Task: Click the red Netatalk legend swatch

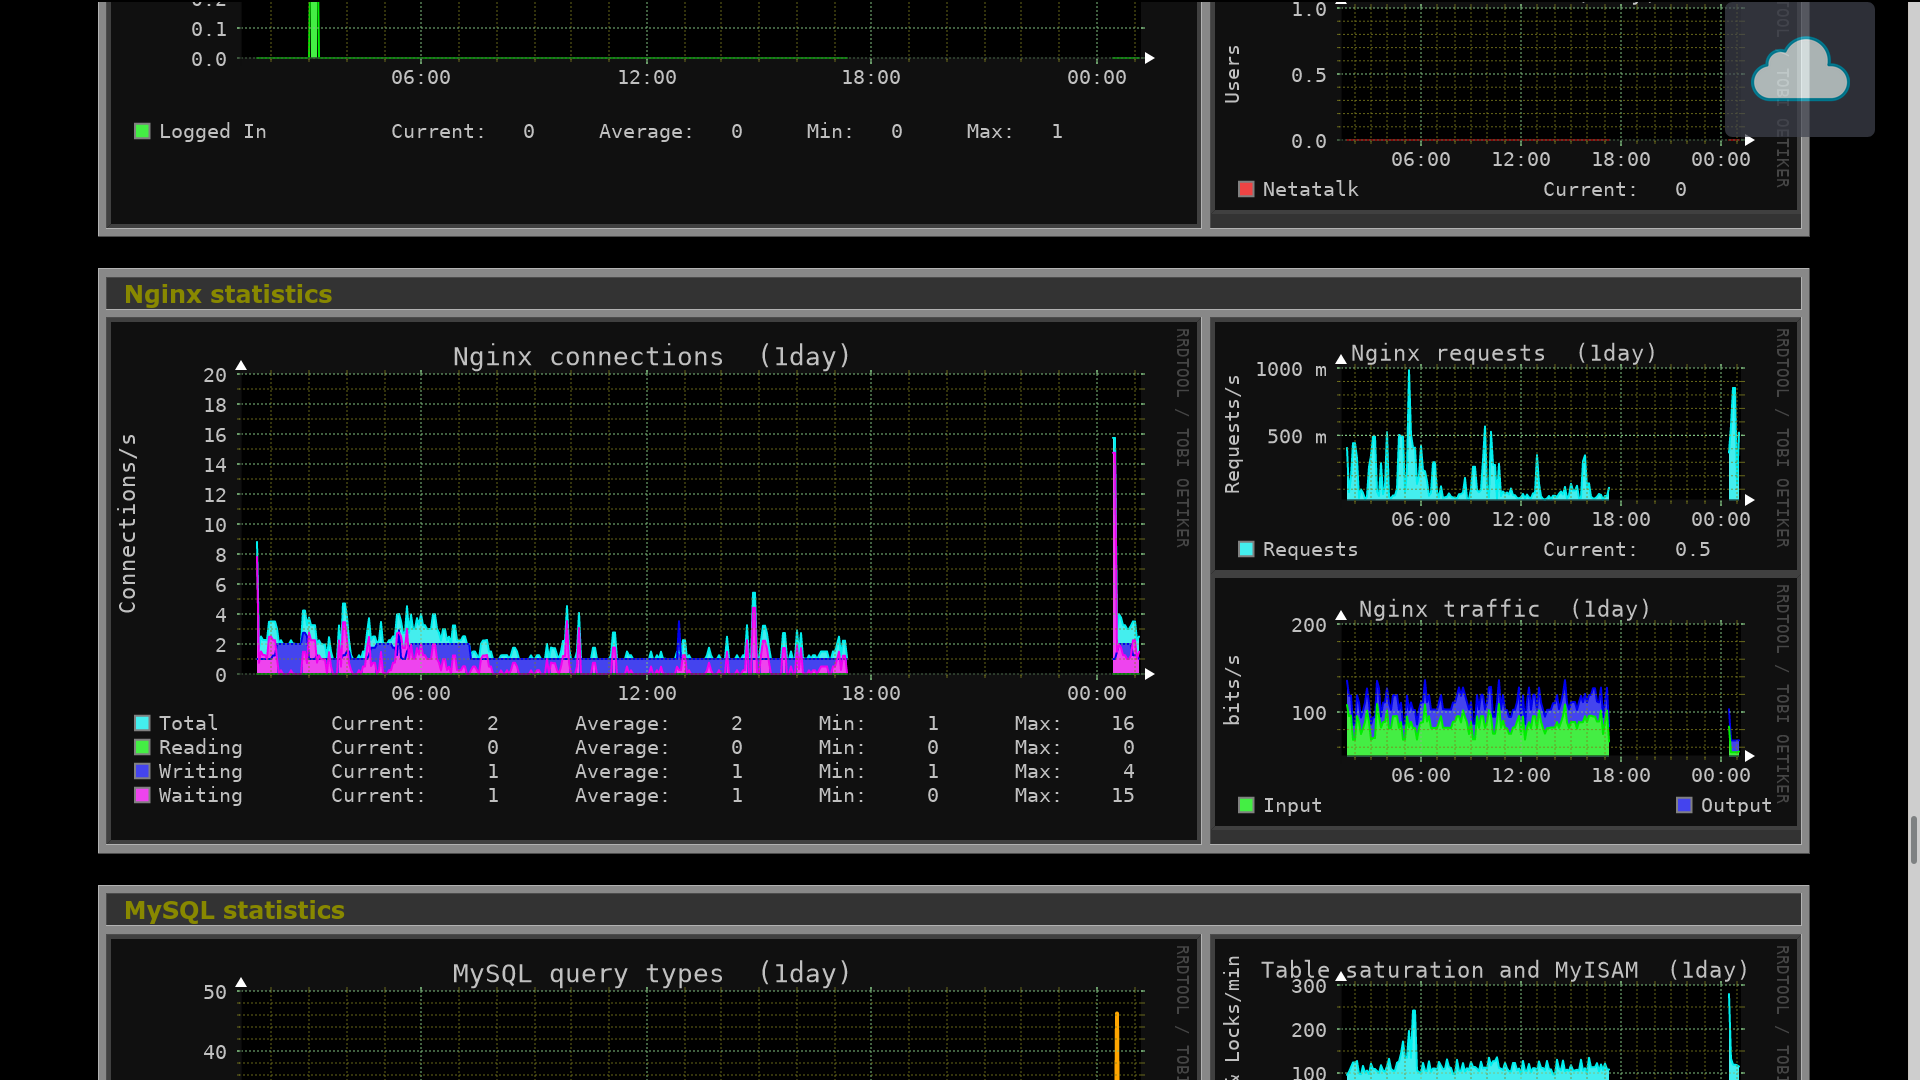Action: (x=1246, y=189)
